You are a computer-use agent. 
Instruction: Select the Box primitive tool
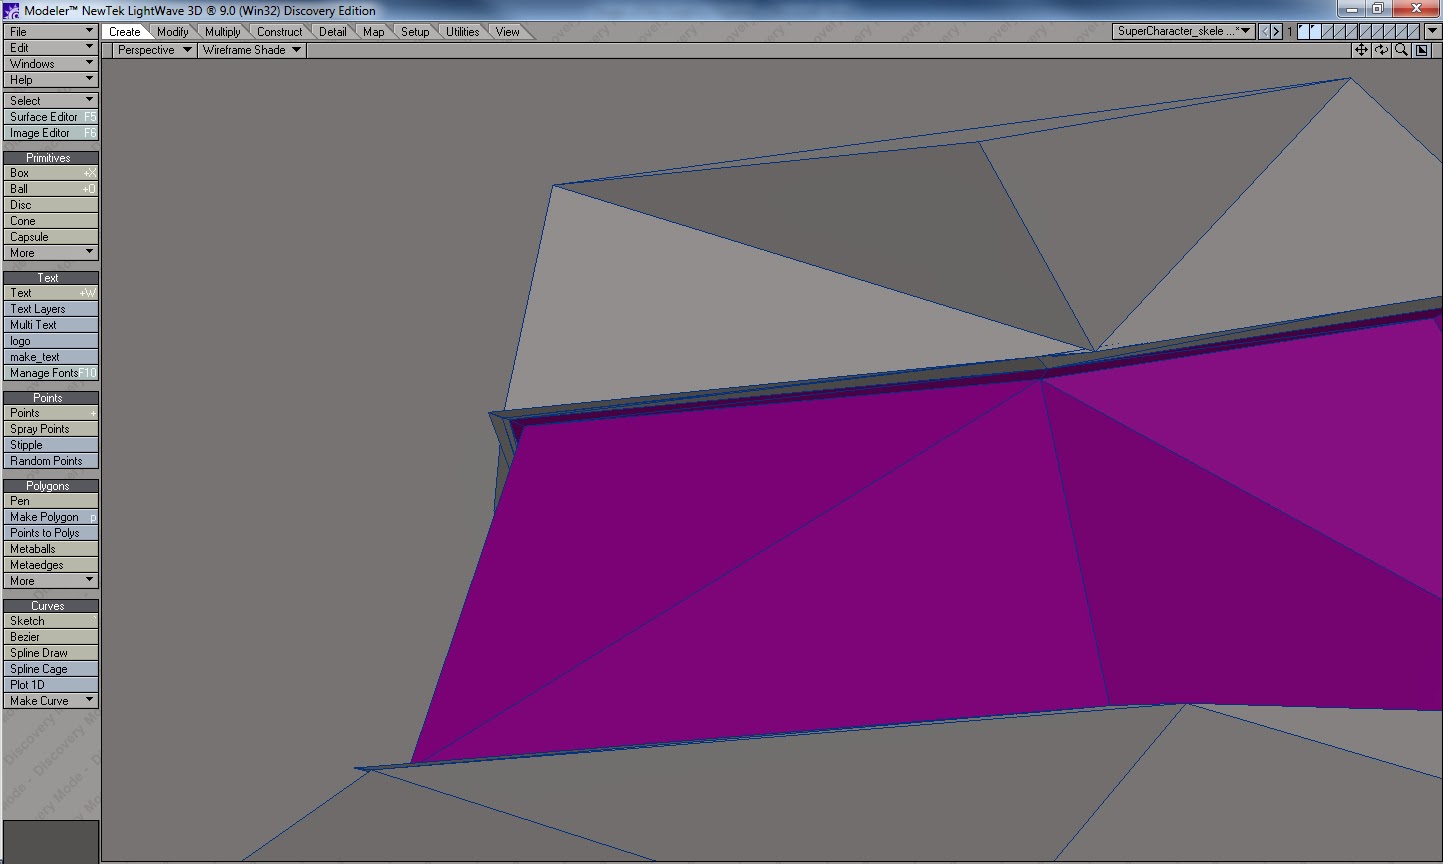point(50,172)
